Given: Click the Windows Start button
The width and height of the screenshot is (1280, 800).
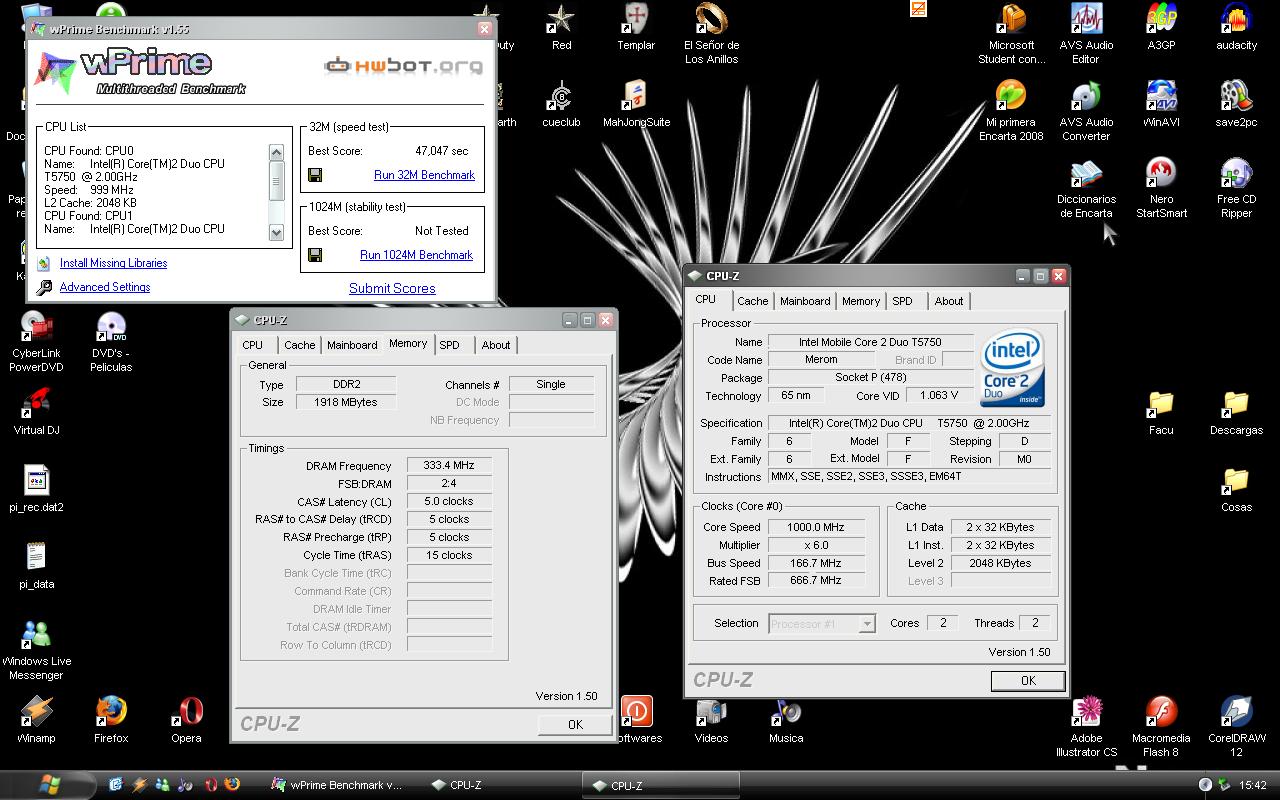Looking at the screenshot, I should [x=48, y=785].
